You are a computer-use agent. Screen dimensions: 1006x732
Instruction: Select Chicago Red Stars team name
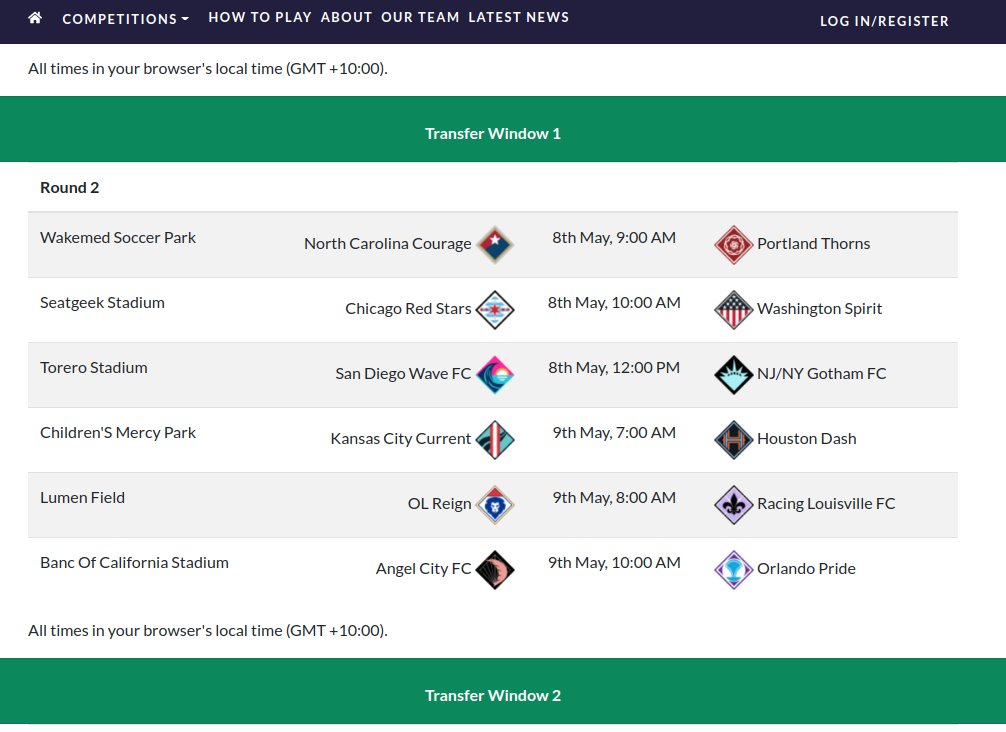[x=408, y=309]
